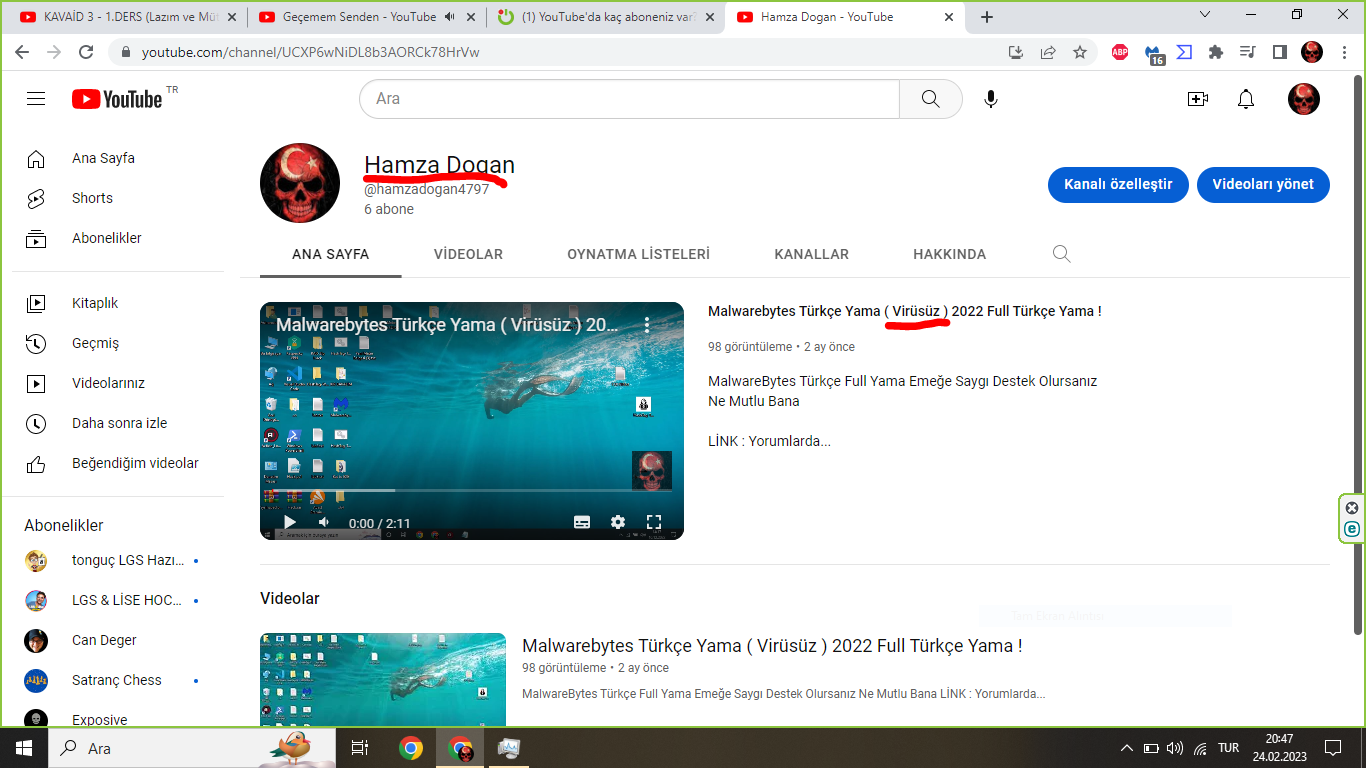Image resolution: width=1366 pixels, height=768 pixels.
Task: Mute the video player volume
Action: (324, 522)
